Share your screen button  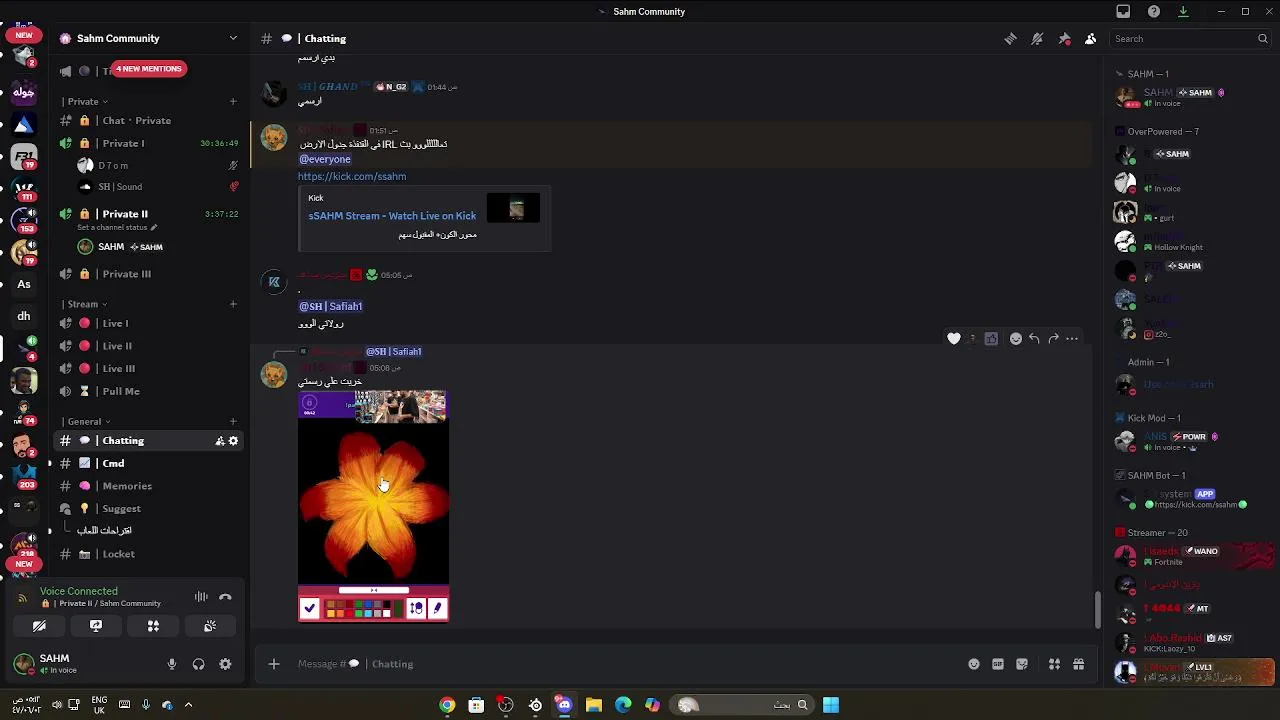(x=96, y=626)
